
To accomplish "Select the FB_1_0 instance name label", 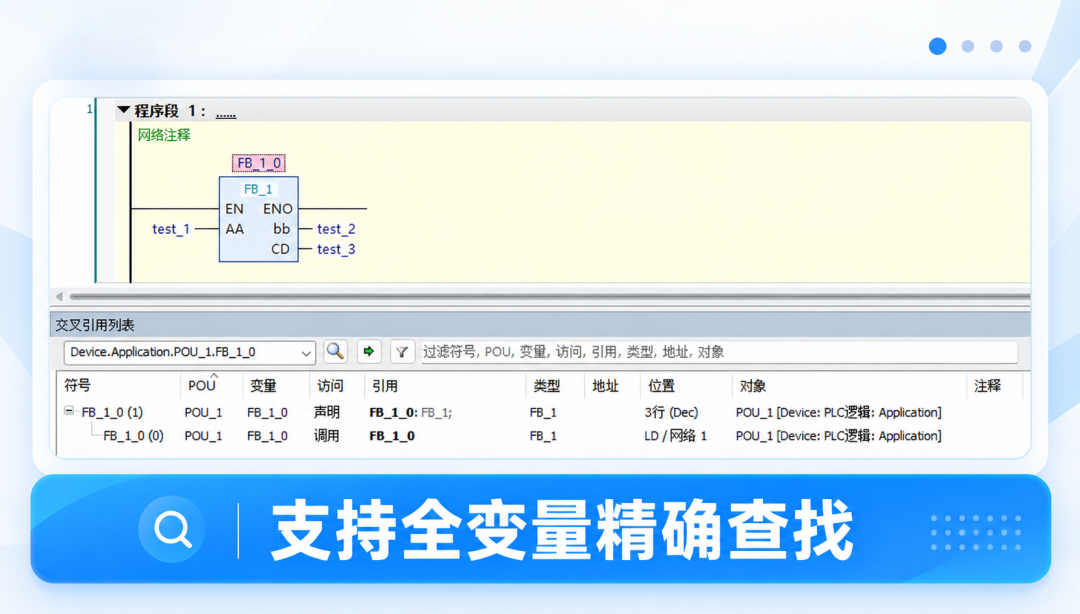I will tap(259, 163).
